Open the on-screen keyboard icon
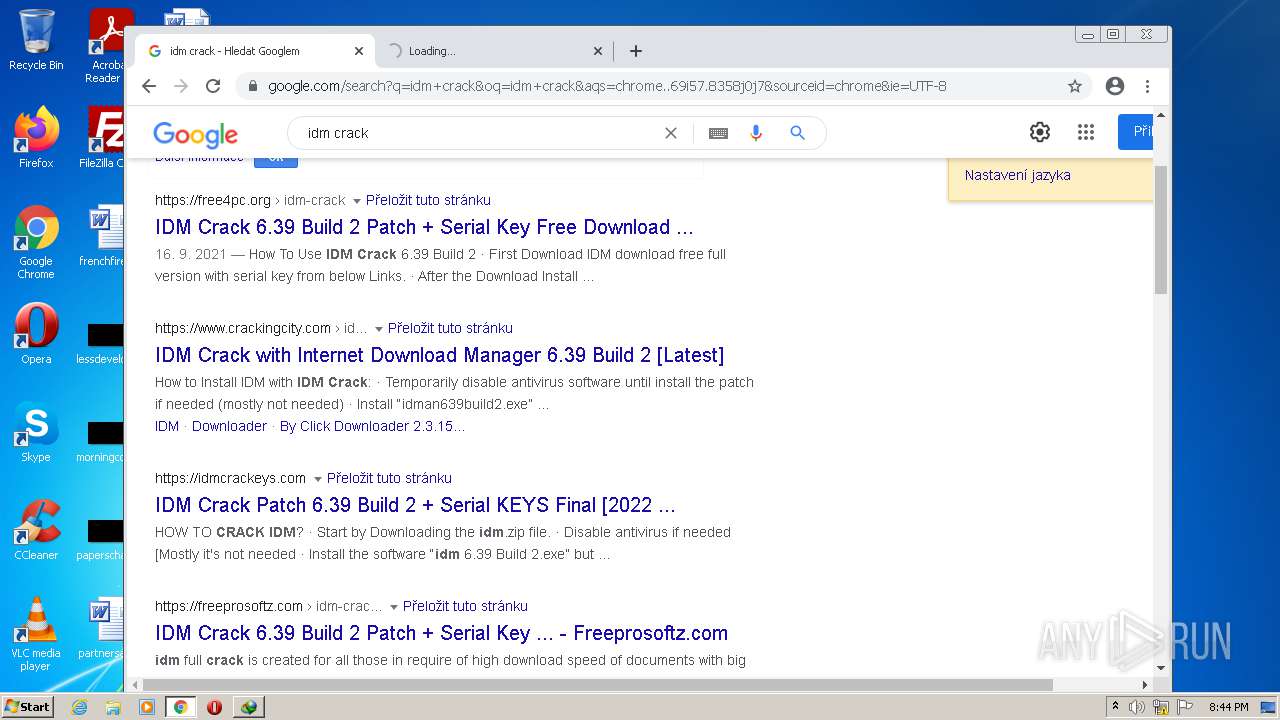The height and width of the screenshot is (720, 1280). (x=718, y=133)
